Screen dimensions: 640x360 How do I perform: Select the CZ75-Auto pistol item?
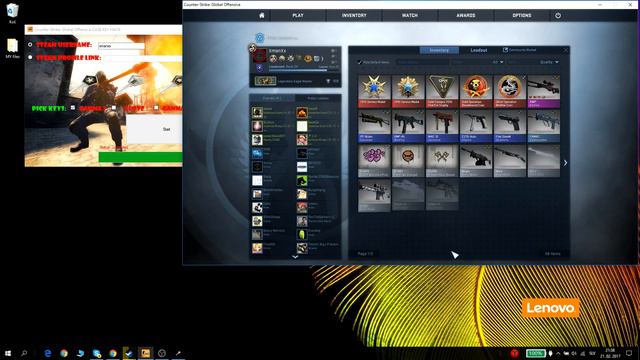476,126
